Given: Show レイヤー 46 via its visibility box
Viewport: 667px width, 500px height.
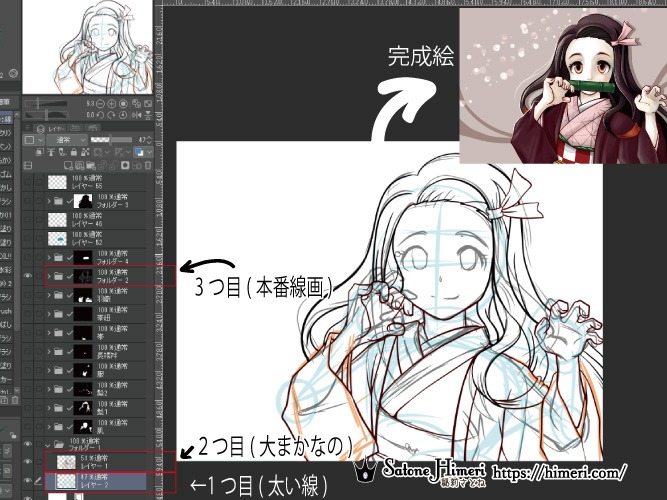Looking at the screenshot, I should click(x=28, y=220).
